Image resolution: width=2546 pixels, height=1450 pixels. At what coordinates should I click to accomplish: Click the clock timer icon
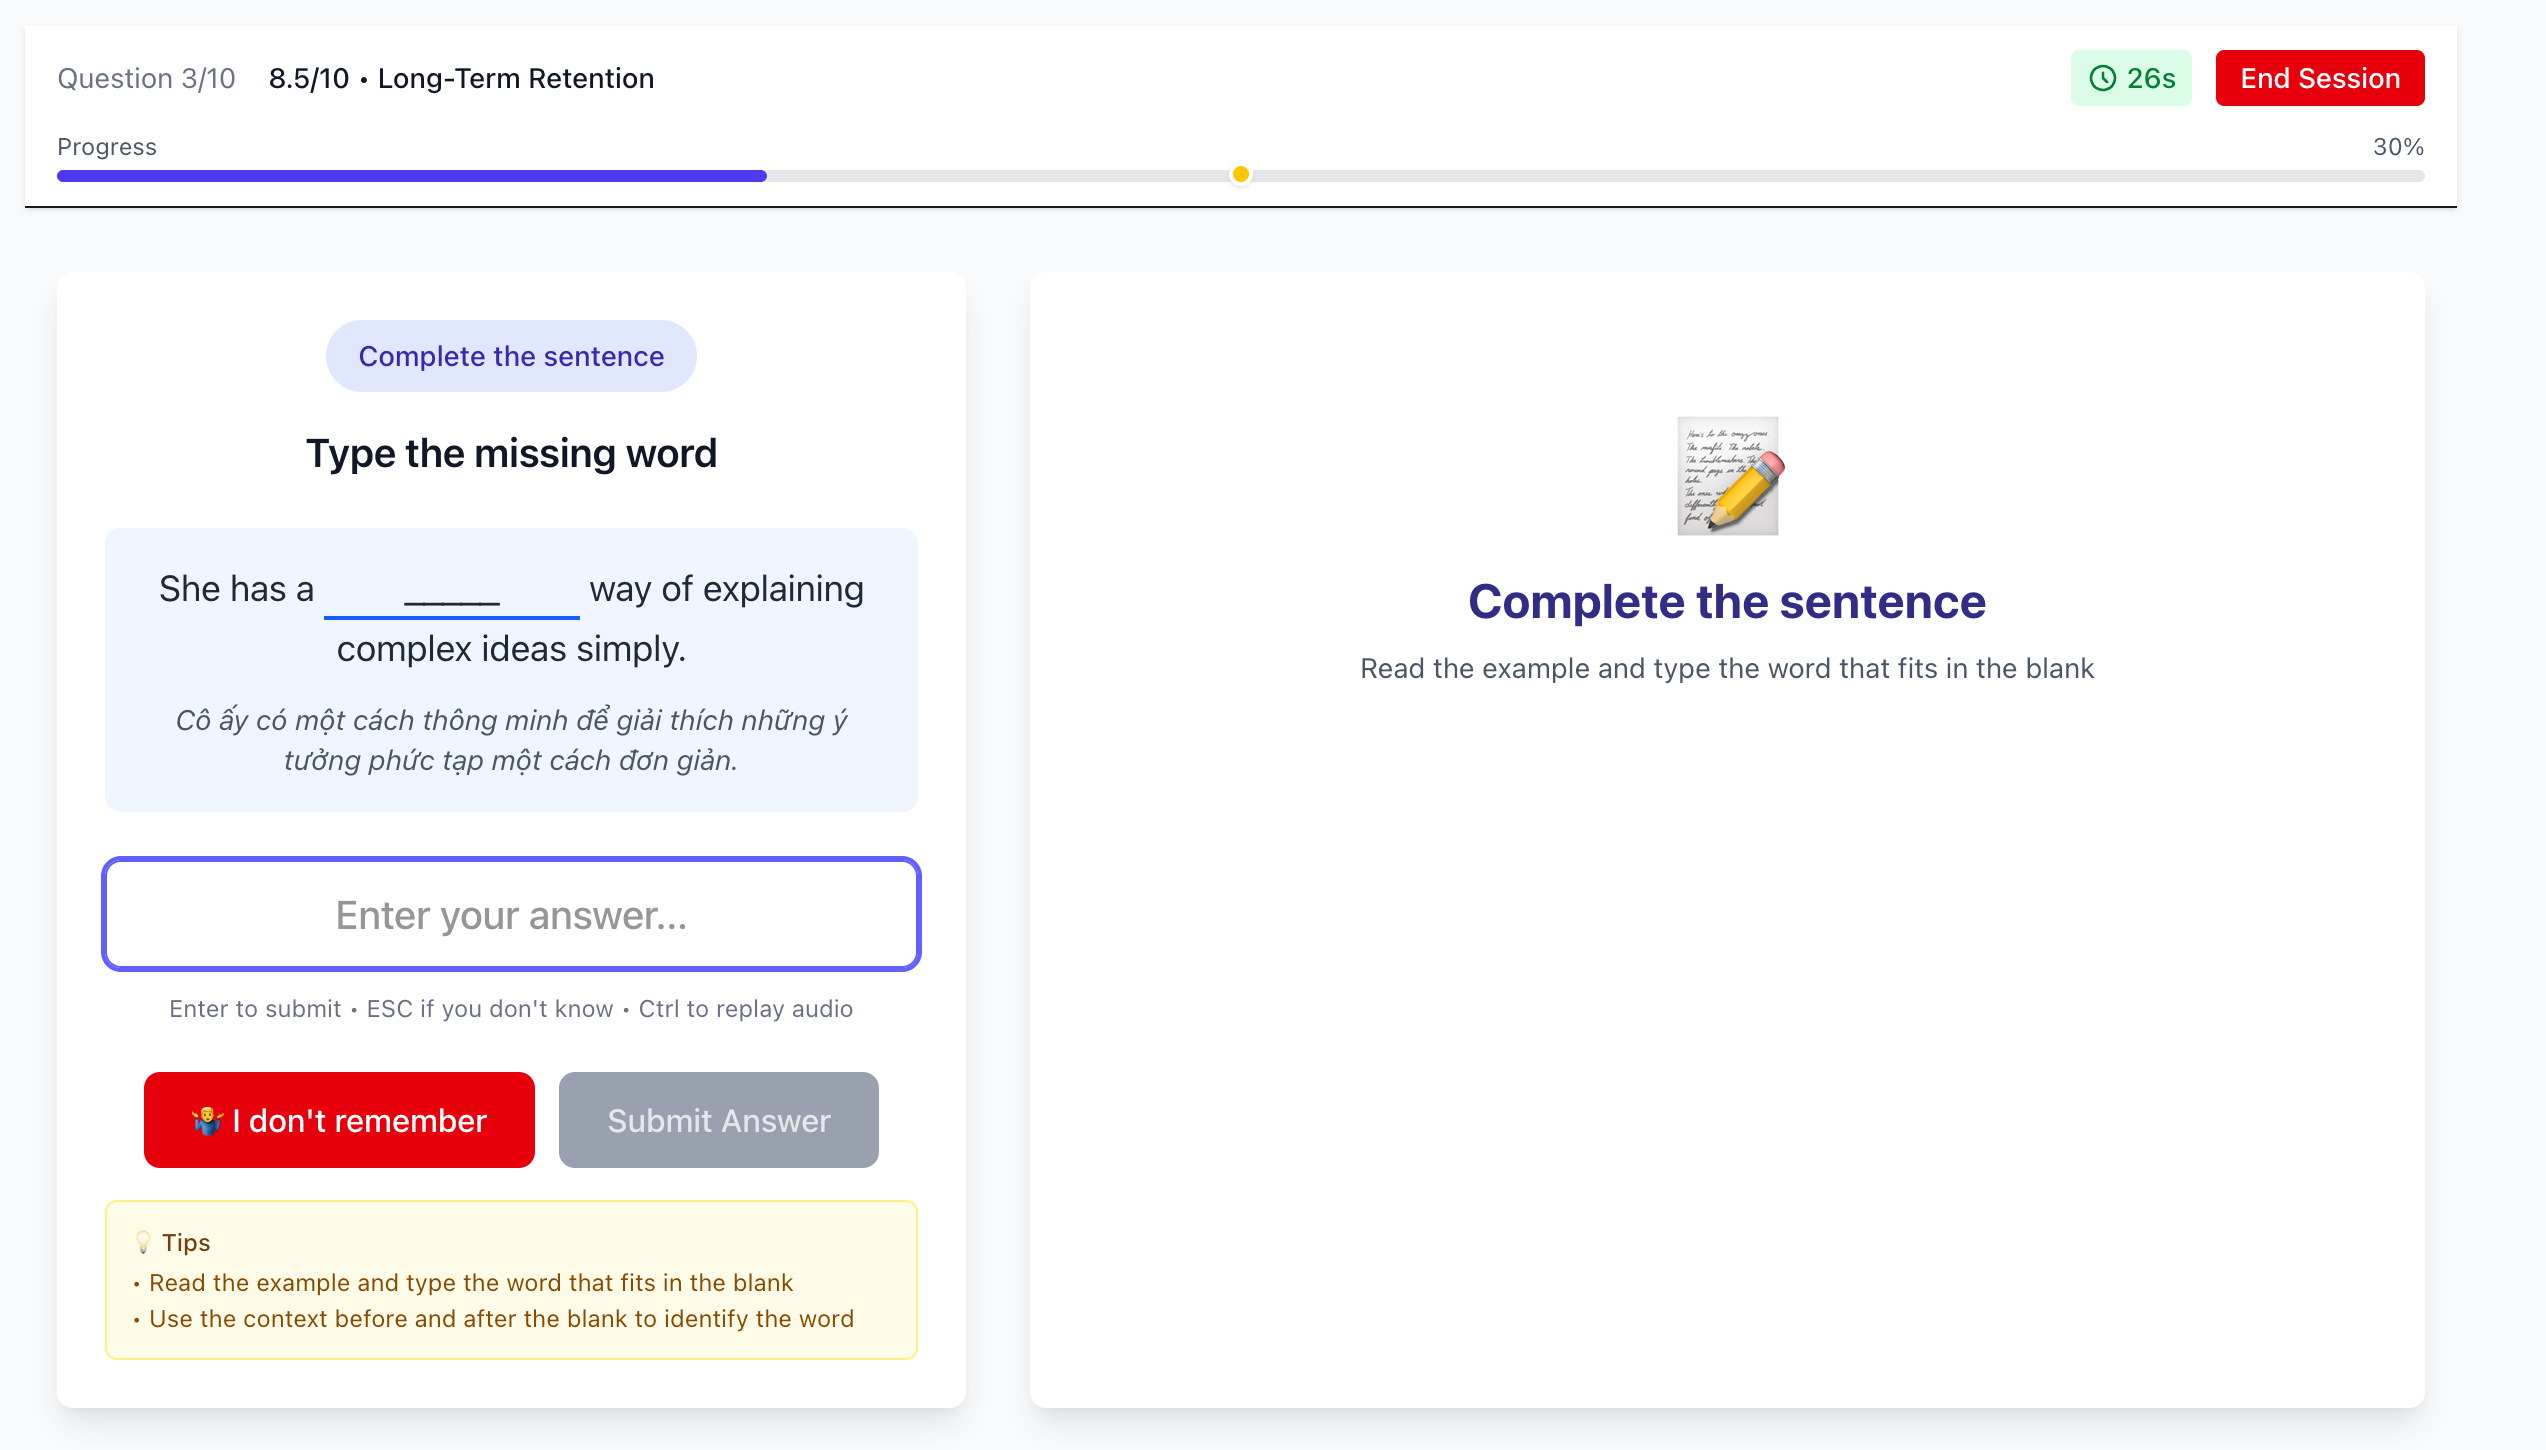click(2103, 78)
